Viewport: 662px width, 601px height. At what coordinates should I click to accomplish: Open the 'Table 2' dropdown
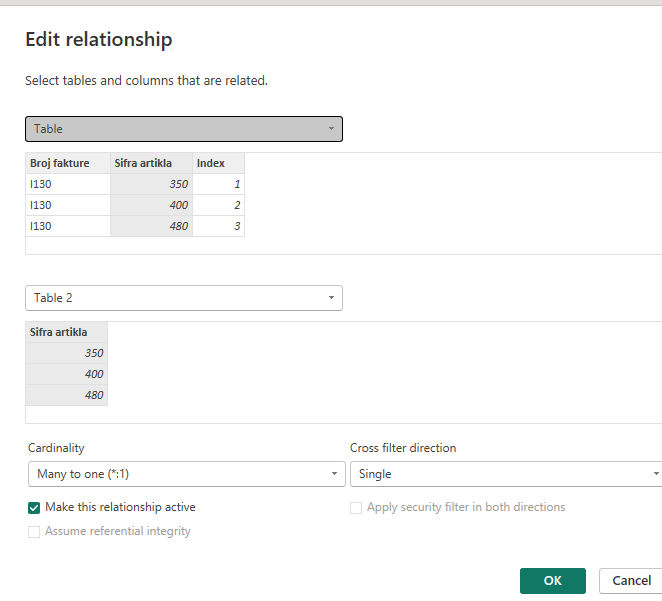tap(184, 298)
